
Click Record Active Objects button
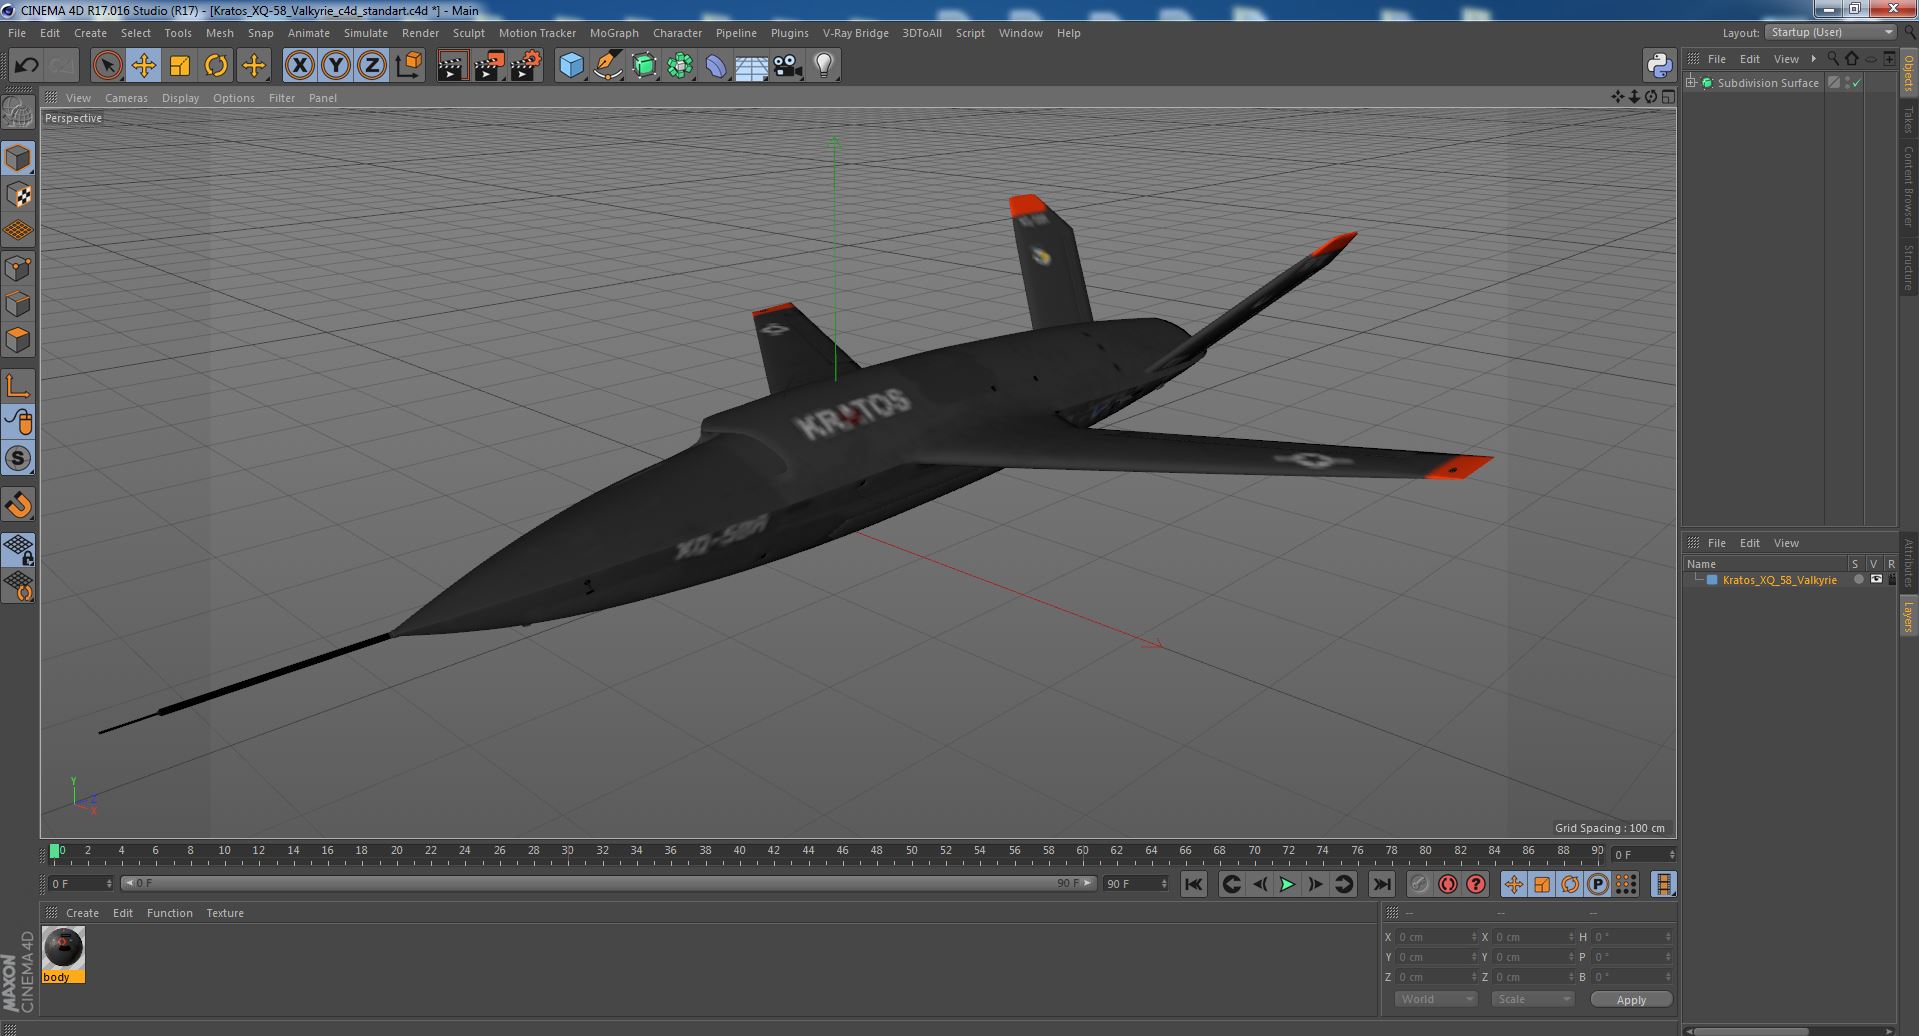pos(1419,884)
